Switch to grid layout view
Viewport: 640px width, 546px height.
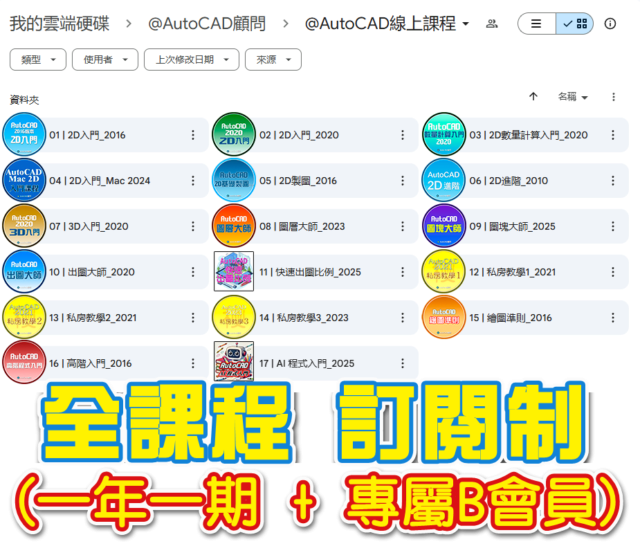575,24
